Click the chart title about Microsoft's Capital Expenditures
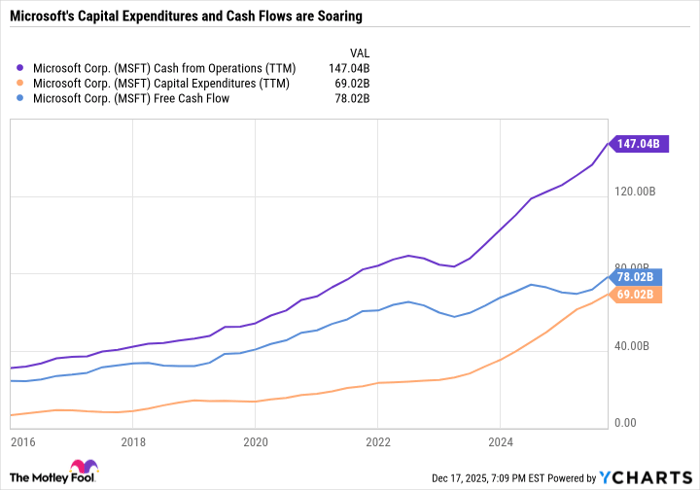Screen dimensions: 700x490 click(185, 16)
